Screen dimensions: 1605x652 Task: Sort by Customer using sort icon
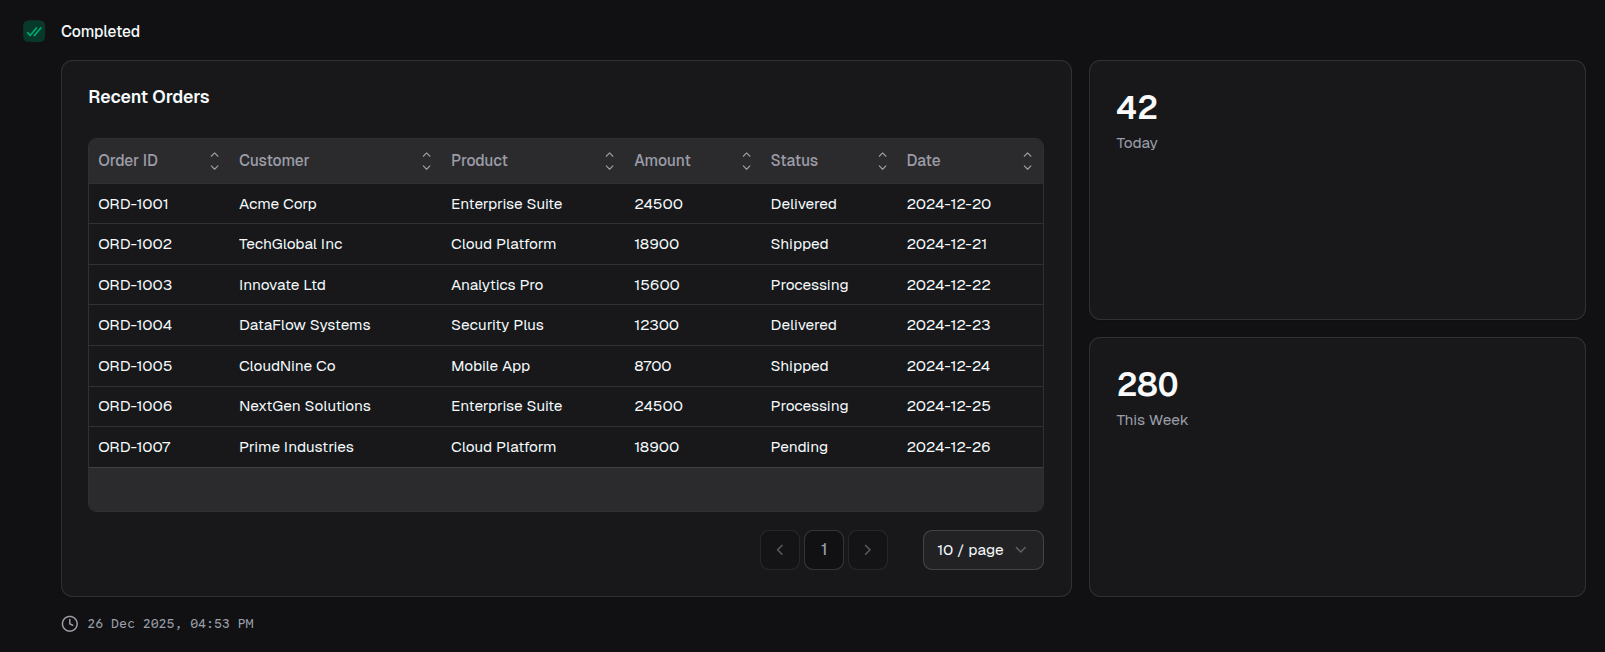pyautogui.click(x=426, y=161)
